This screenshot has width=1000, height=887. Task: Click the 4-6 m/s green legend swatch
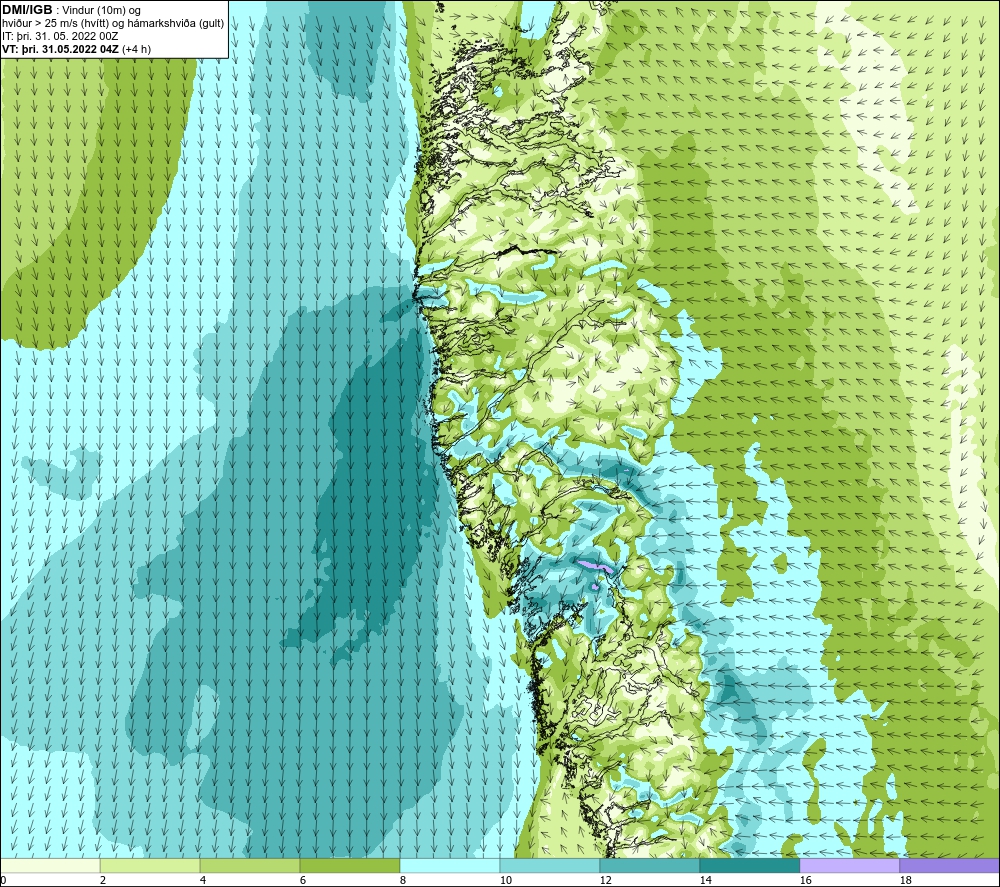[x=250, y=865]
